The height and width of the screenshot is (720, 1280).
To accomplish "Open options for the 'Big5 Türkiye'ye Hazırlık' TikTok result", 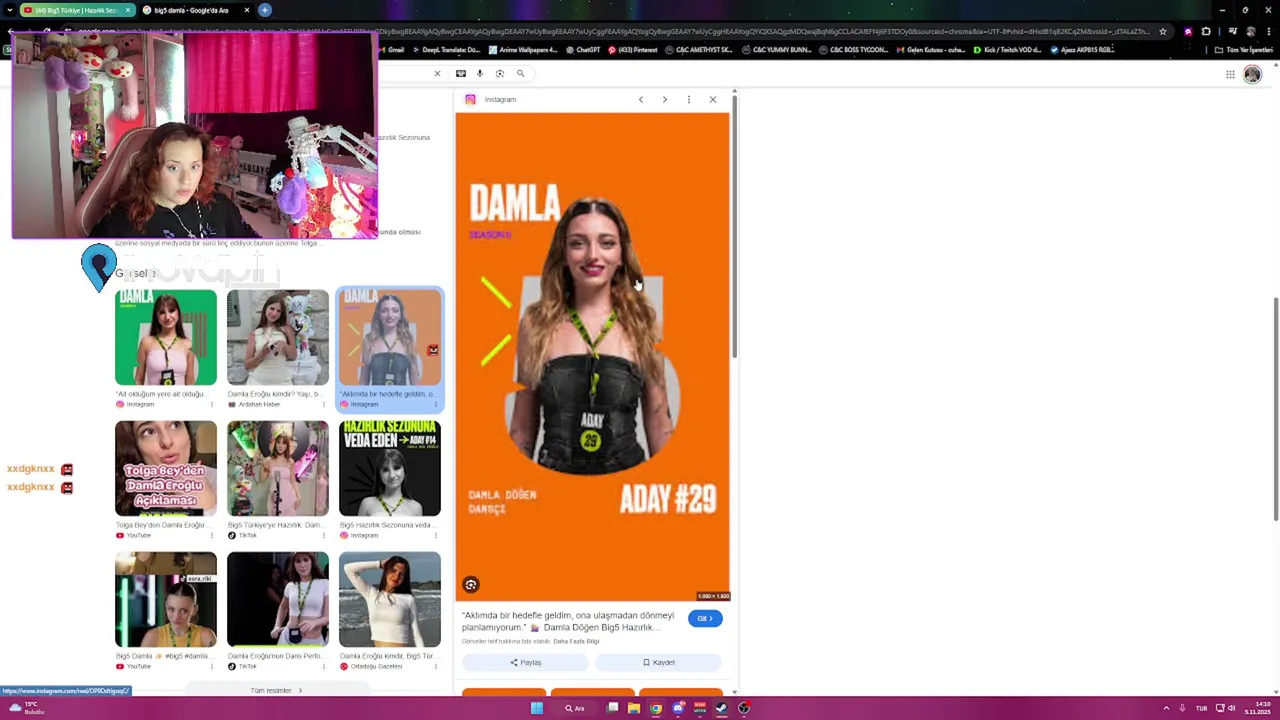I will 323,535.
